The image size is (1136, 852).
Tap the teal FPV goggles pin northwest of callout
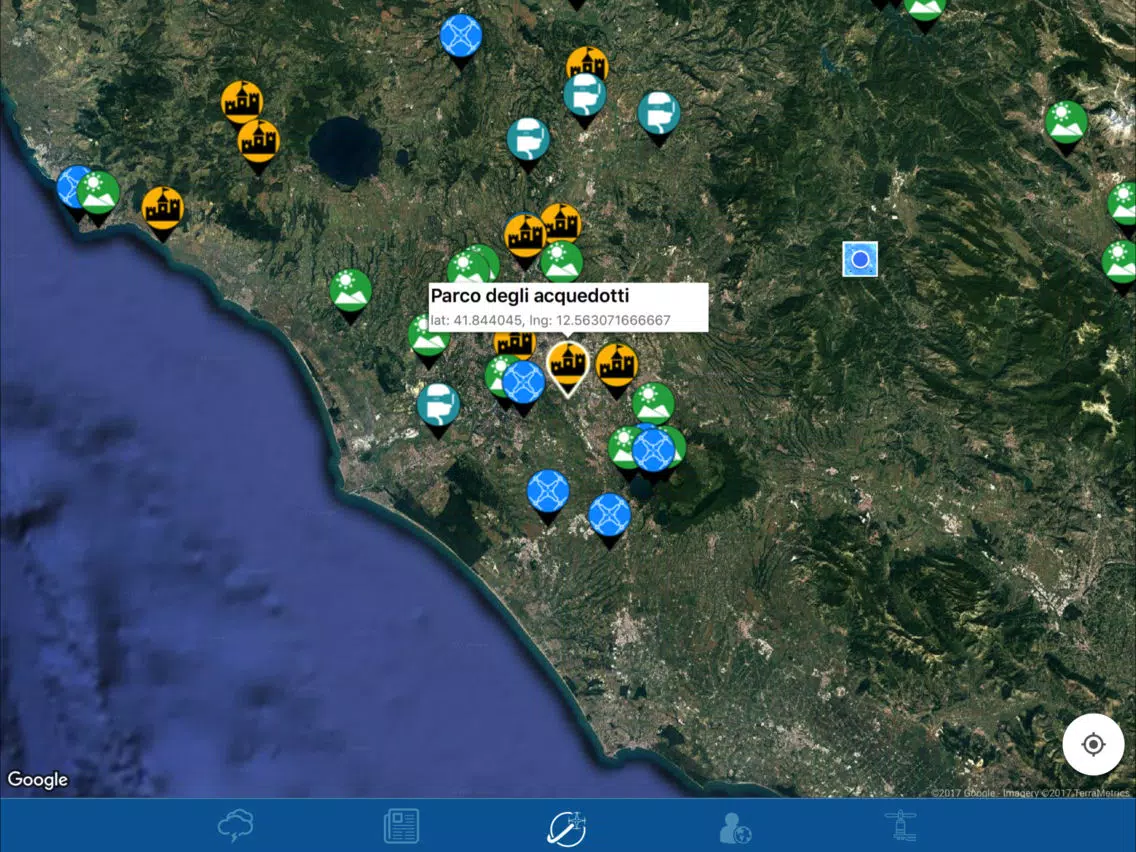point(528,139)
